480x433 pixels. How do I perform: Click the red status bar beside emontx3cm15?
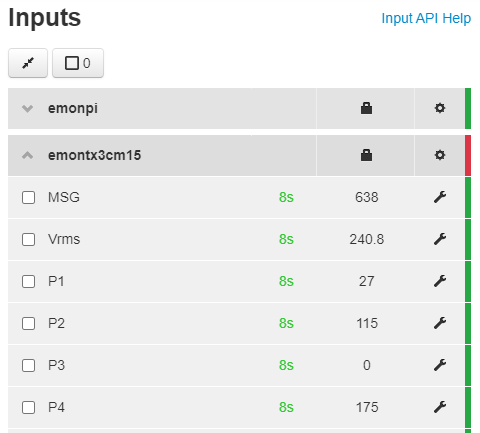coord(468,155)
